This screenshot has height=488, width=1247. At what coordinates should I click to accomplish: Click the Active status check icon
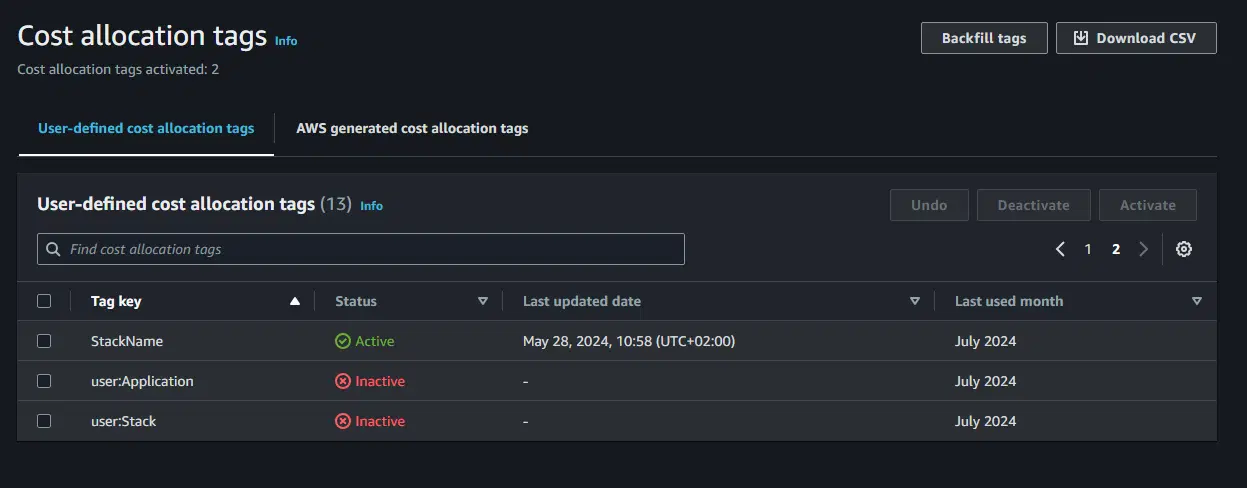(343, 341)
